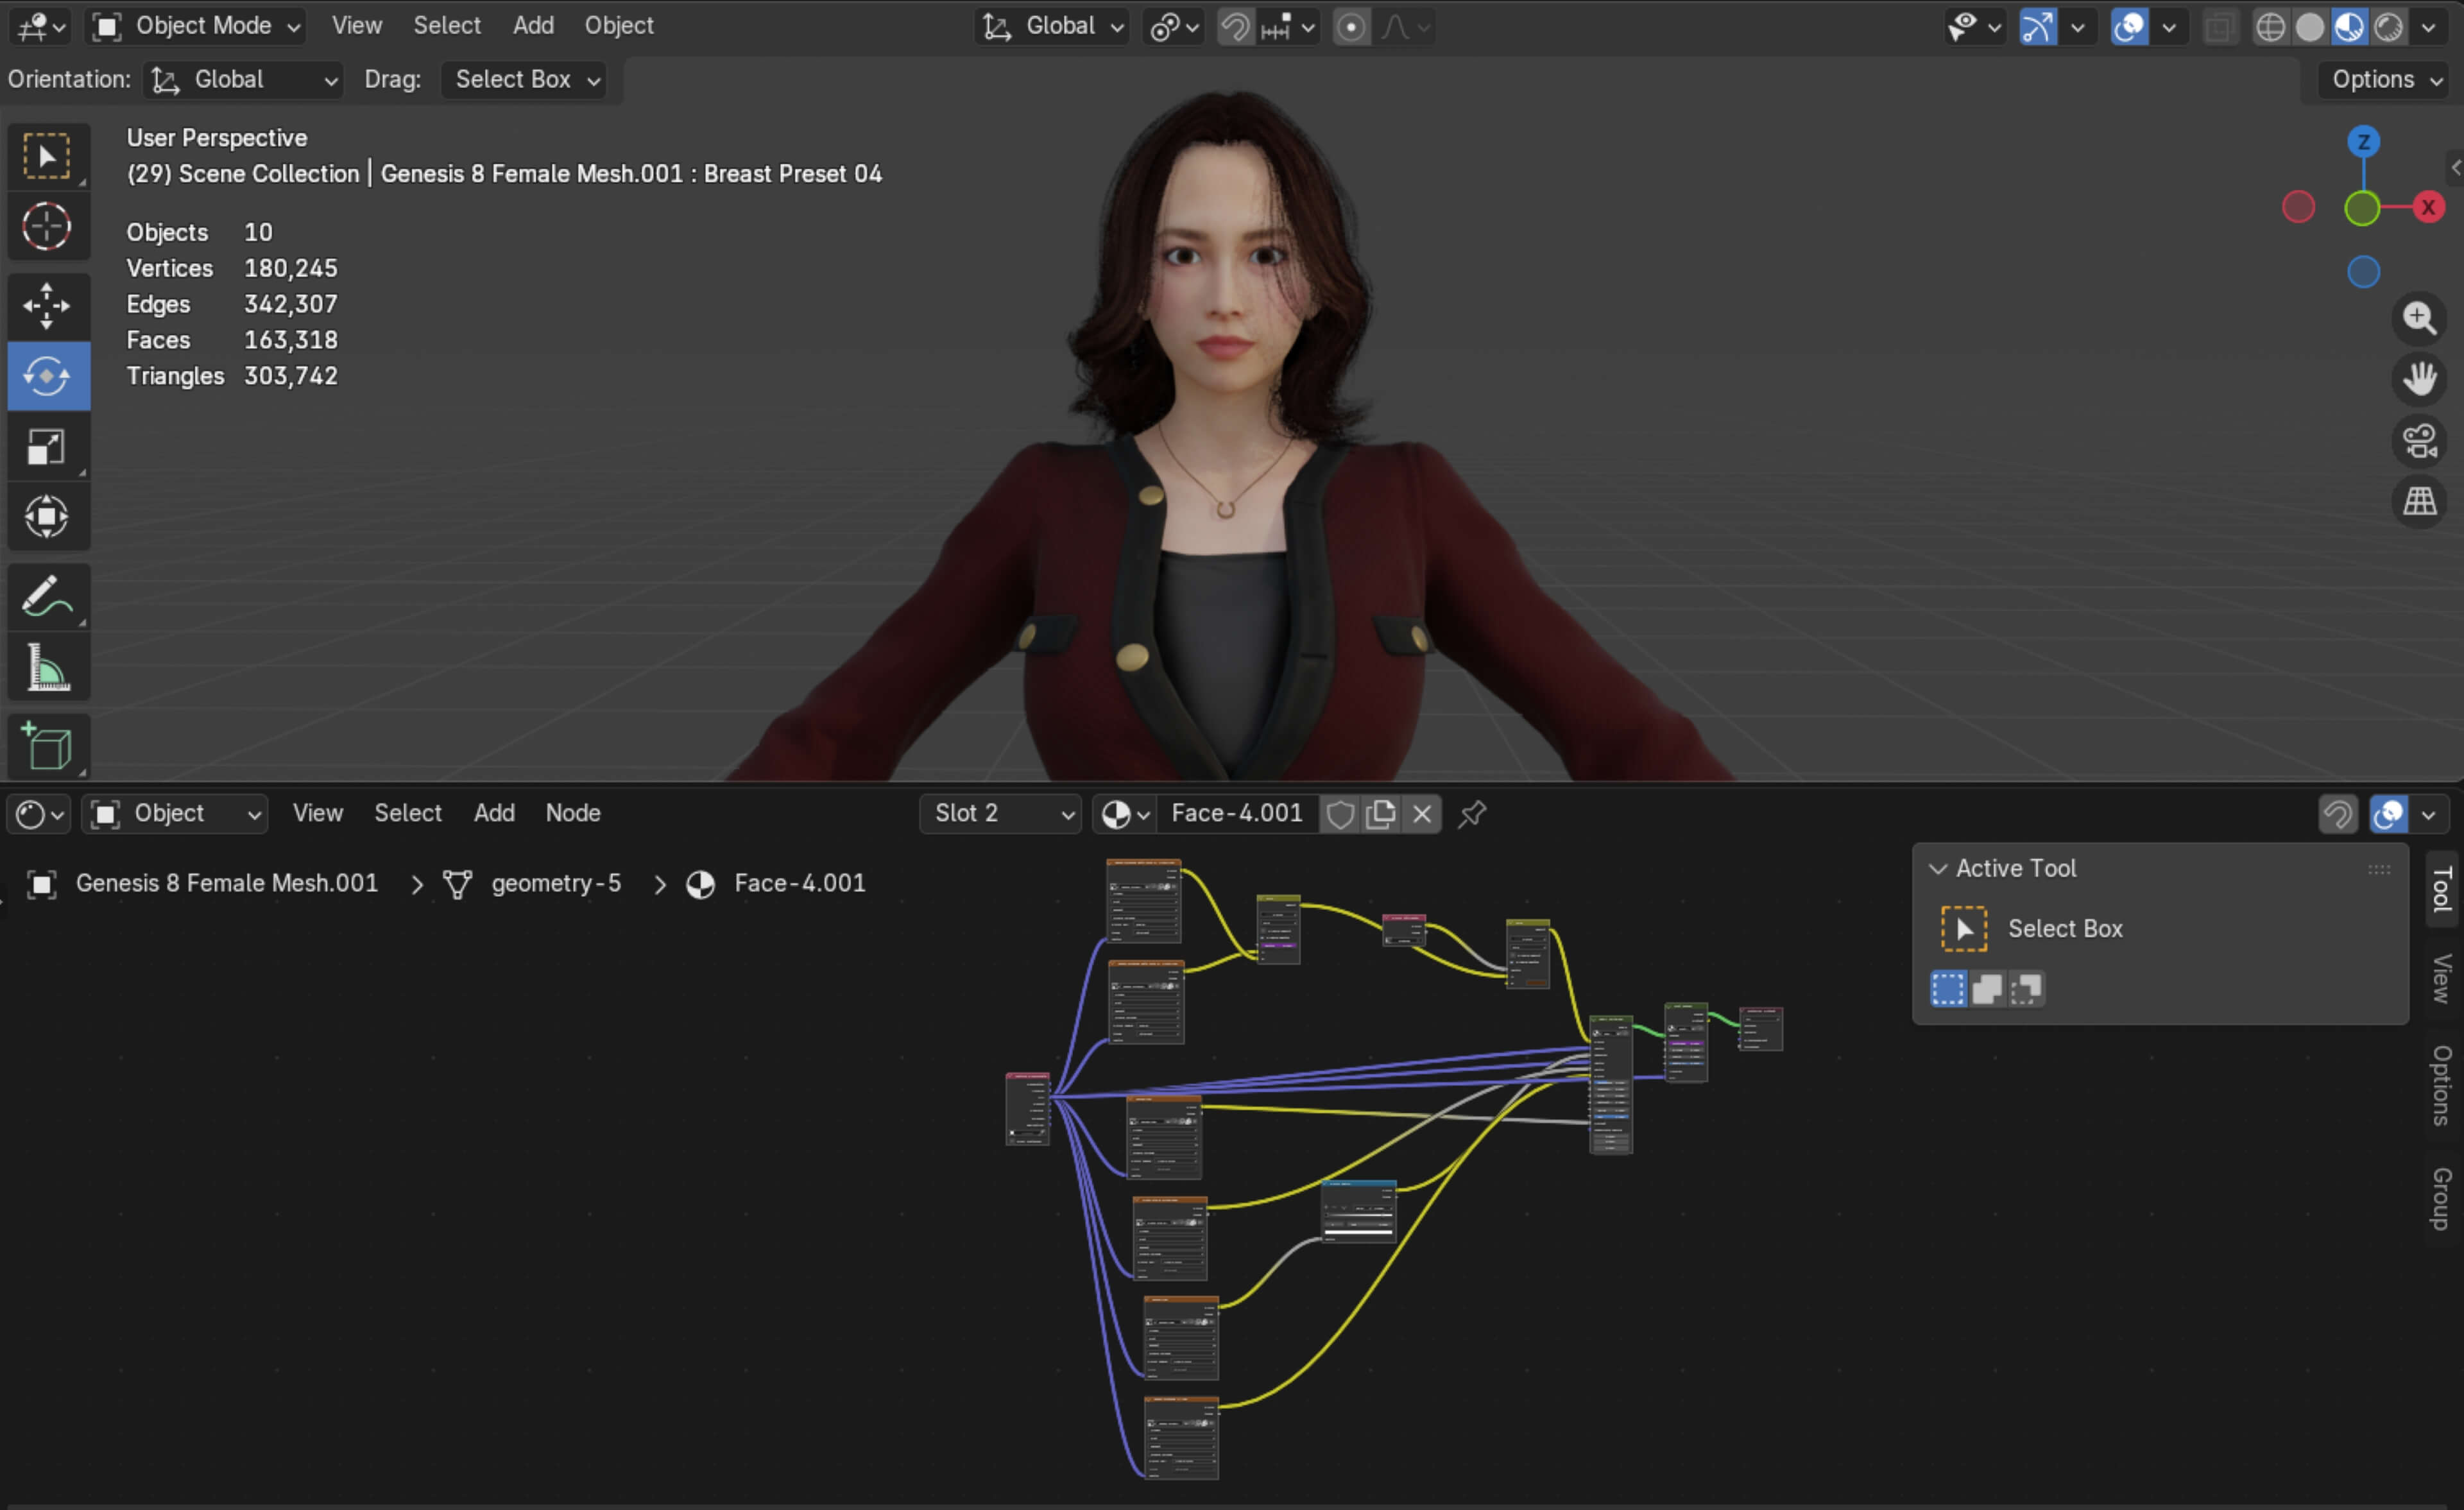Screen dimensions: 2464x1510
Task: Click the Z axis on navigation gizmo
Action: (x=2363, y=142)
